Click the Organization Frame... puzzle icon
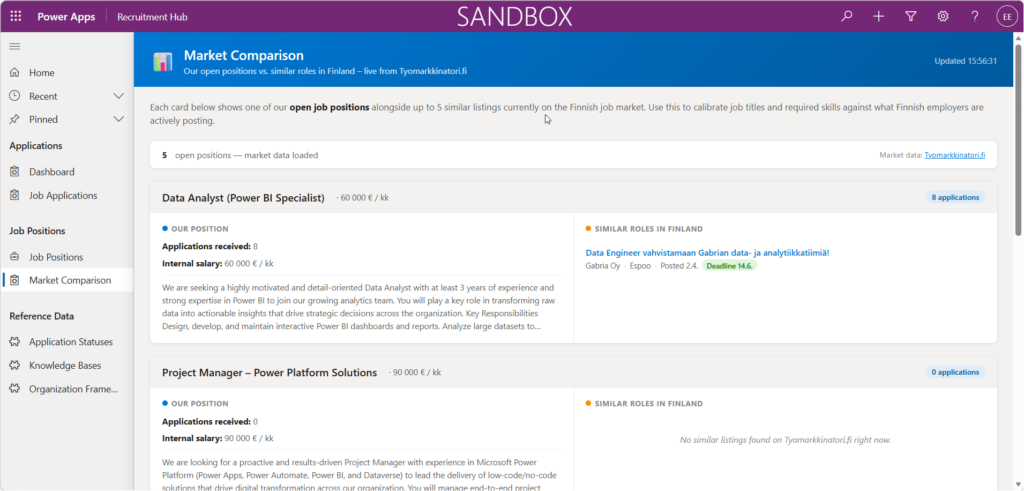Image resolution: width=1024 pixels, height=491 pixels. 15,388
